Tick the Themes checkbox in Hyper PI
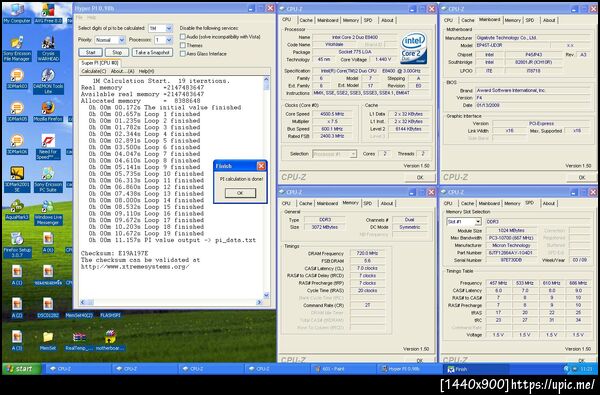 tap(183, 45)
